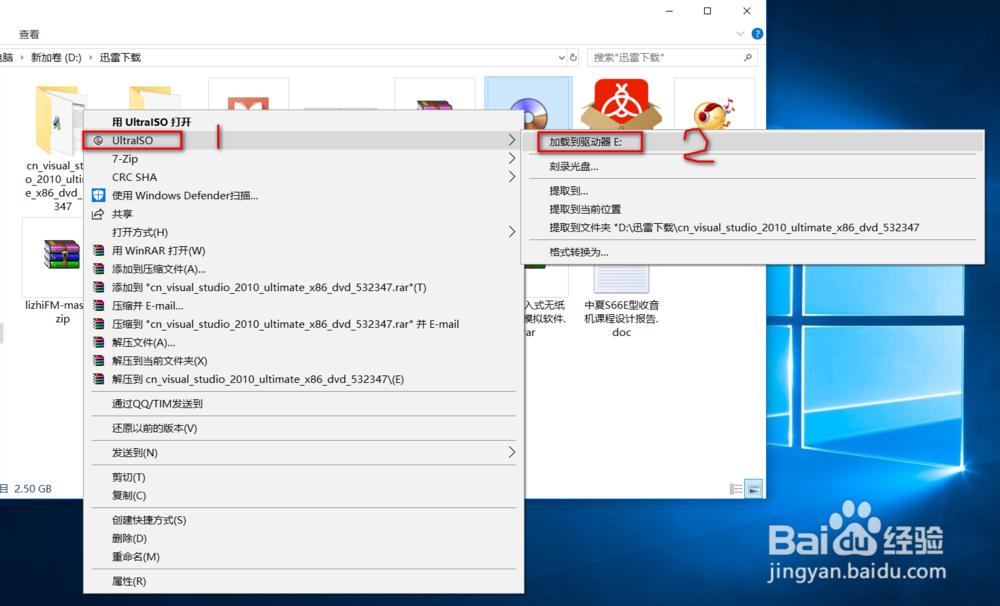Choose 提取到... in UltraISO submenu
The image size is (1000, 606).
752,191
